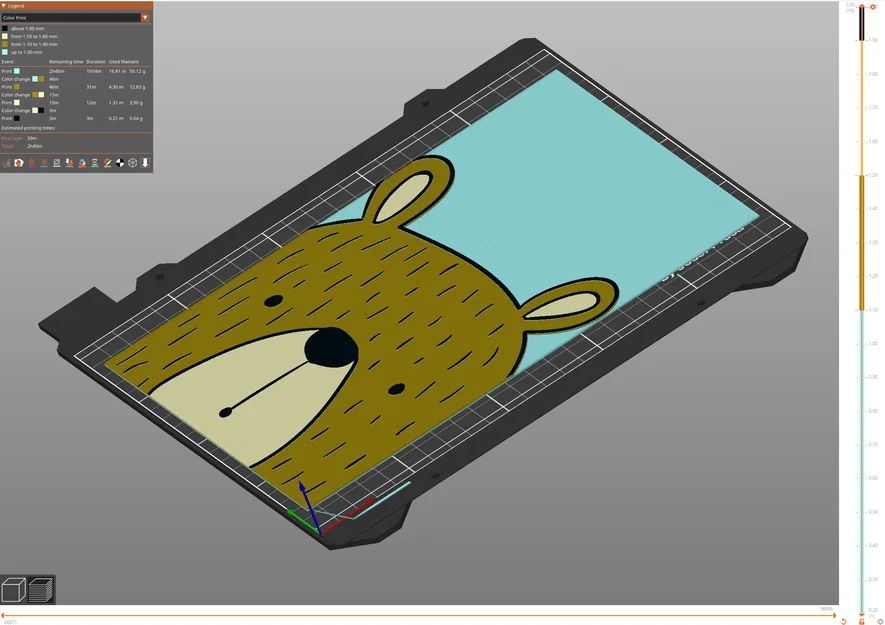Click the 'First layer:' time entry
Viewport: 885px width, 625px height.
(19, 138)
